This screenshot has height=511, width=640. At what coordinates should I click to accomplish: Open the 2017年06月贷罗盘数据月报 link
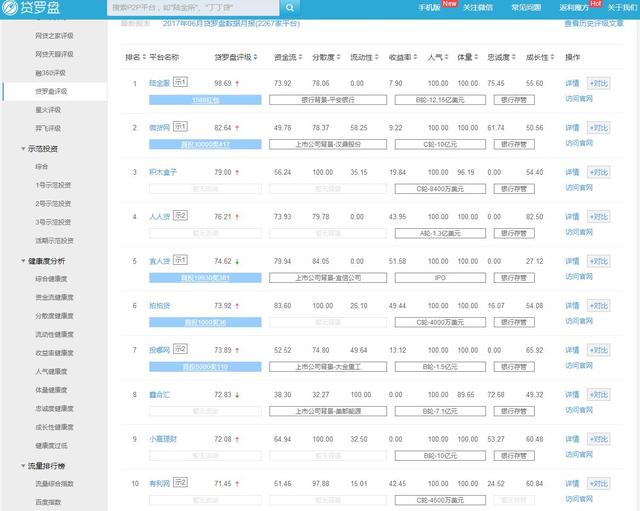(x=231, y=24)
